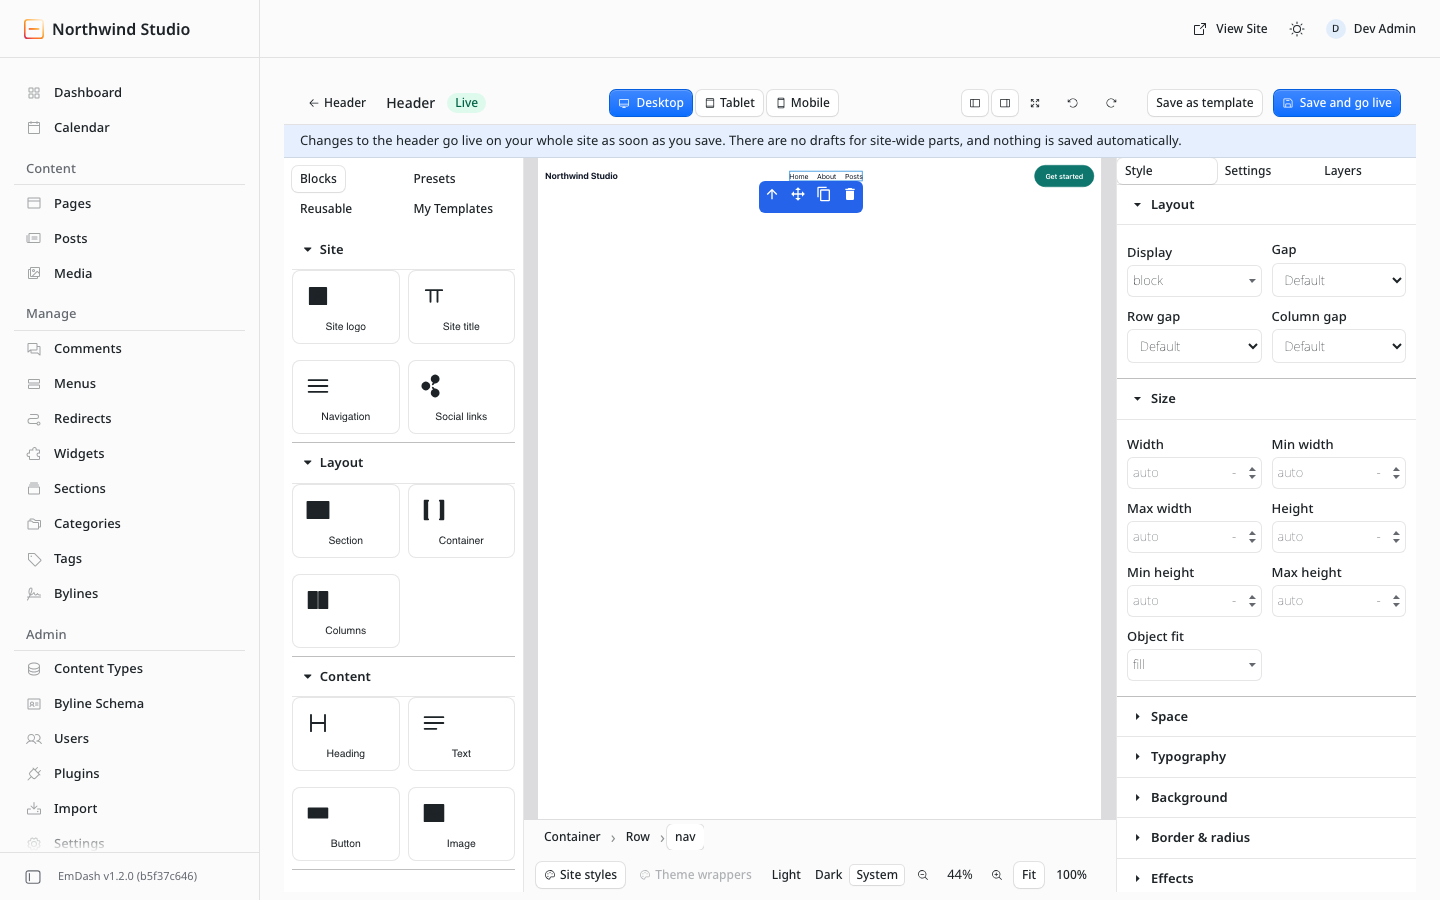Switch preview to Mobile
Image resolution: width=1440 pixels, height=900 pixels.
coord(803,103)
